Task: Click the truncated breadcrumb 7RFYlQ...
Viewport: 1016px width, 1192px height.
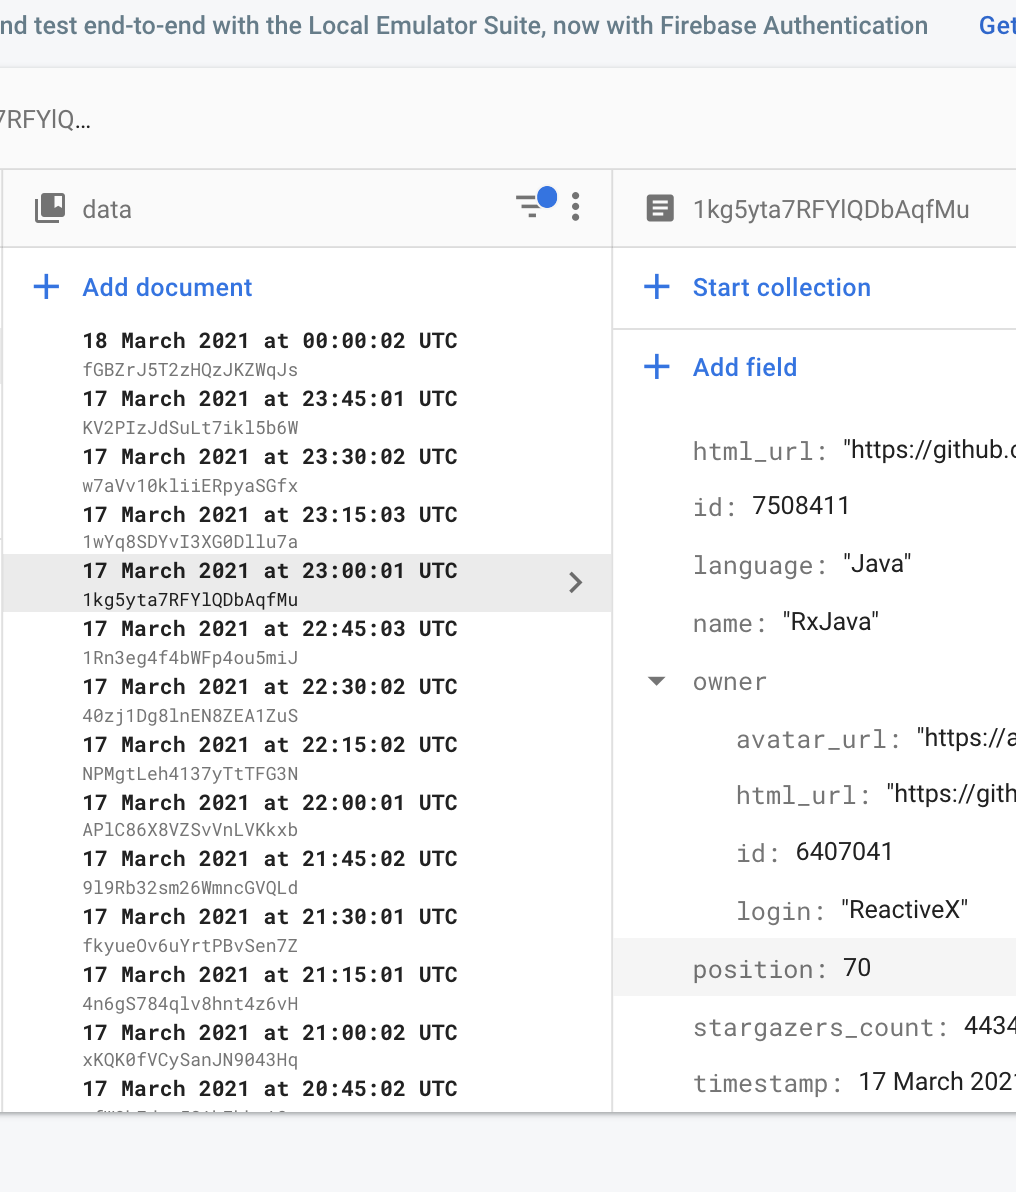Action: coord(45,119)
